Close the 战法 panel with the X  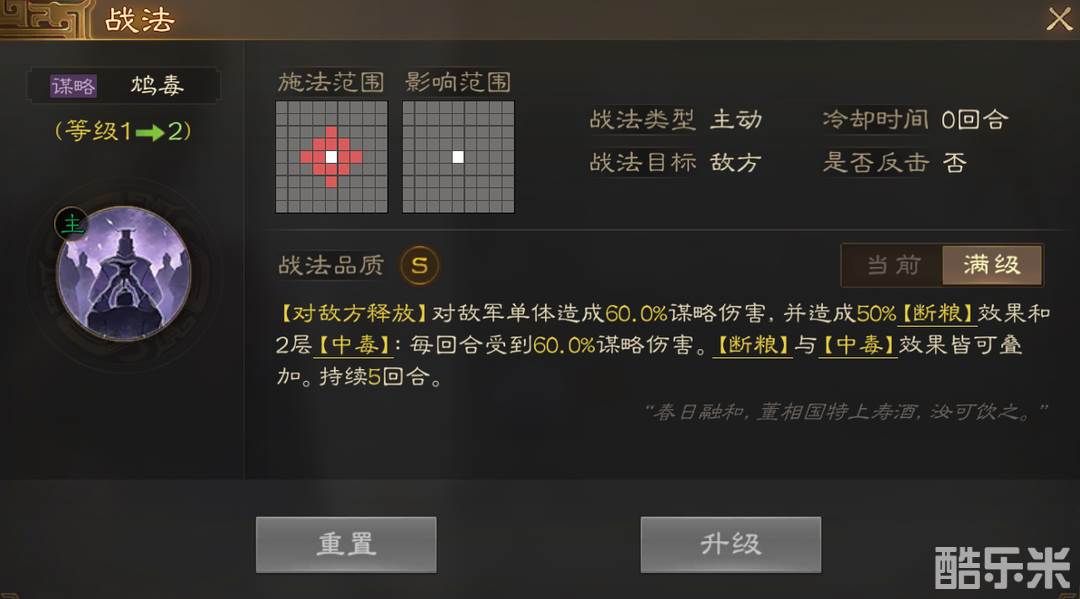pyautogui.click(x=1059, y=18)
